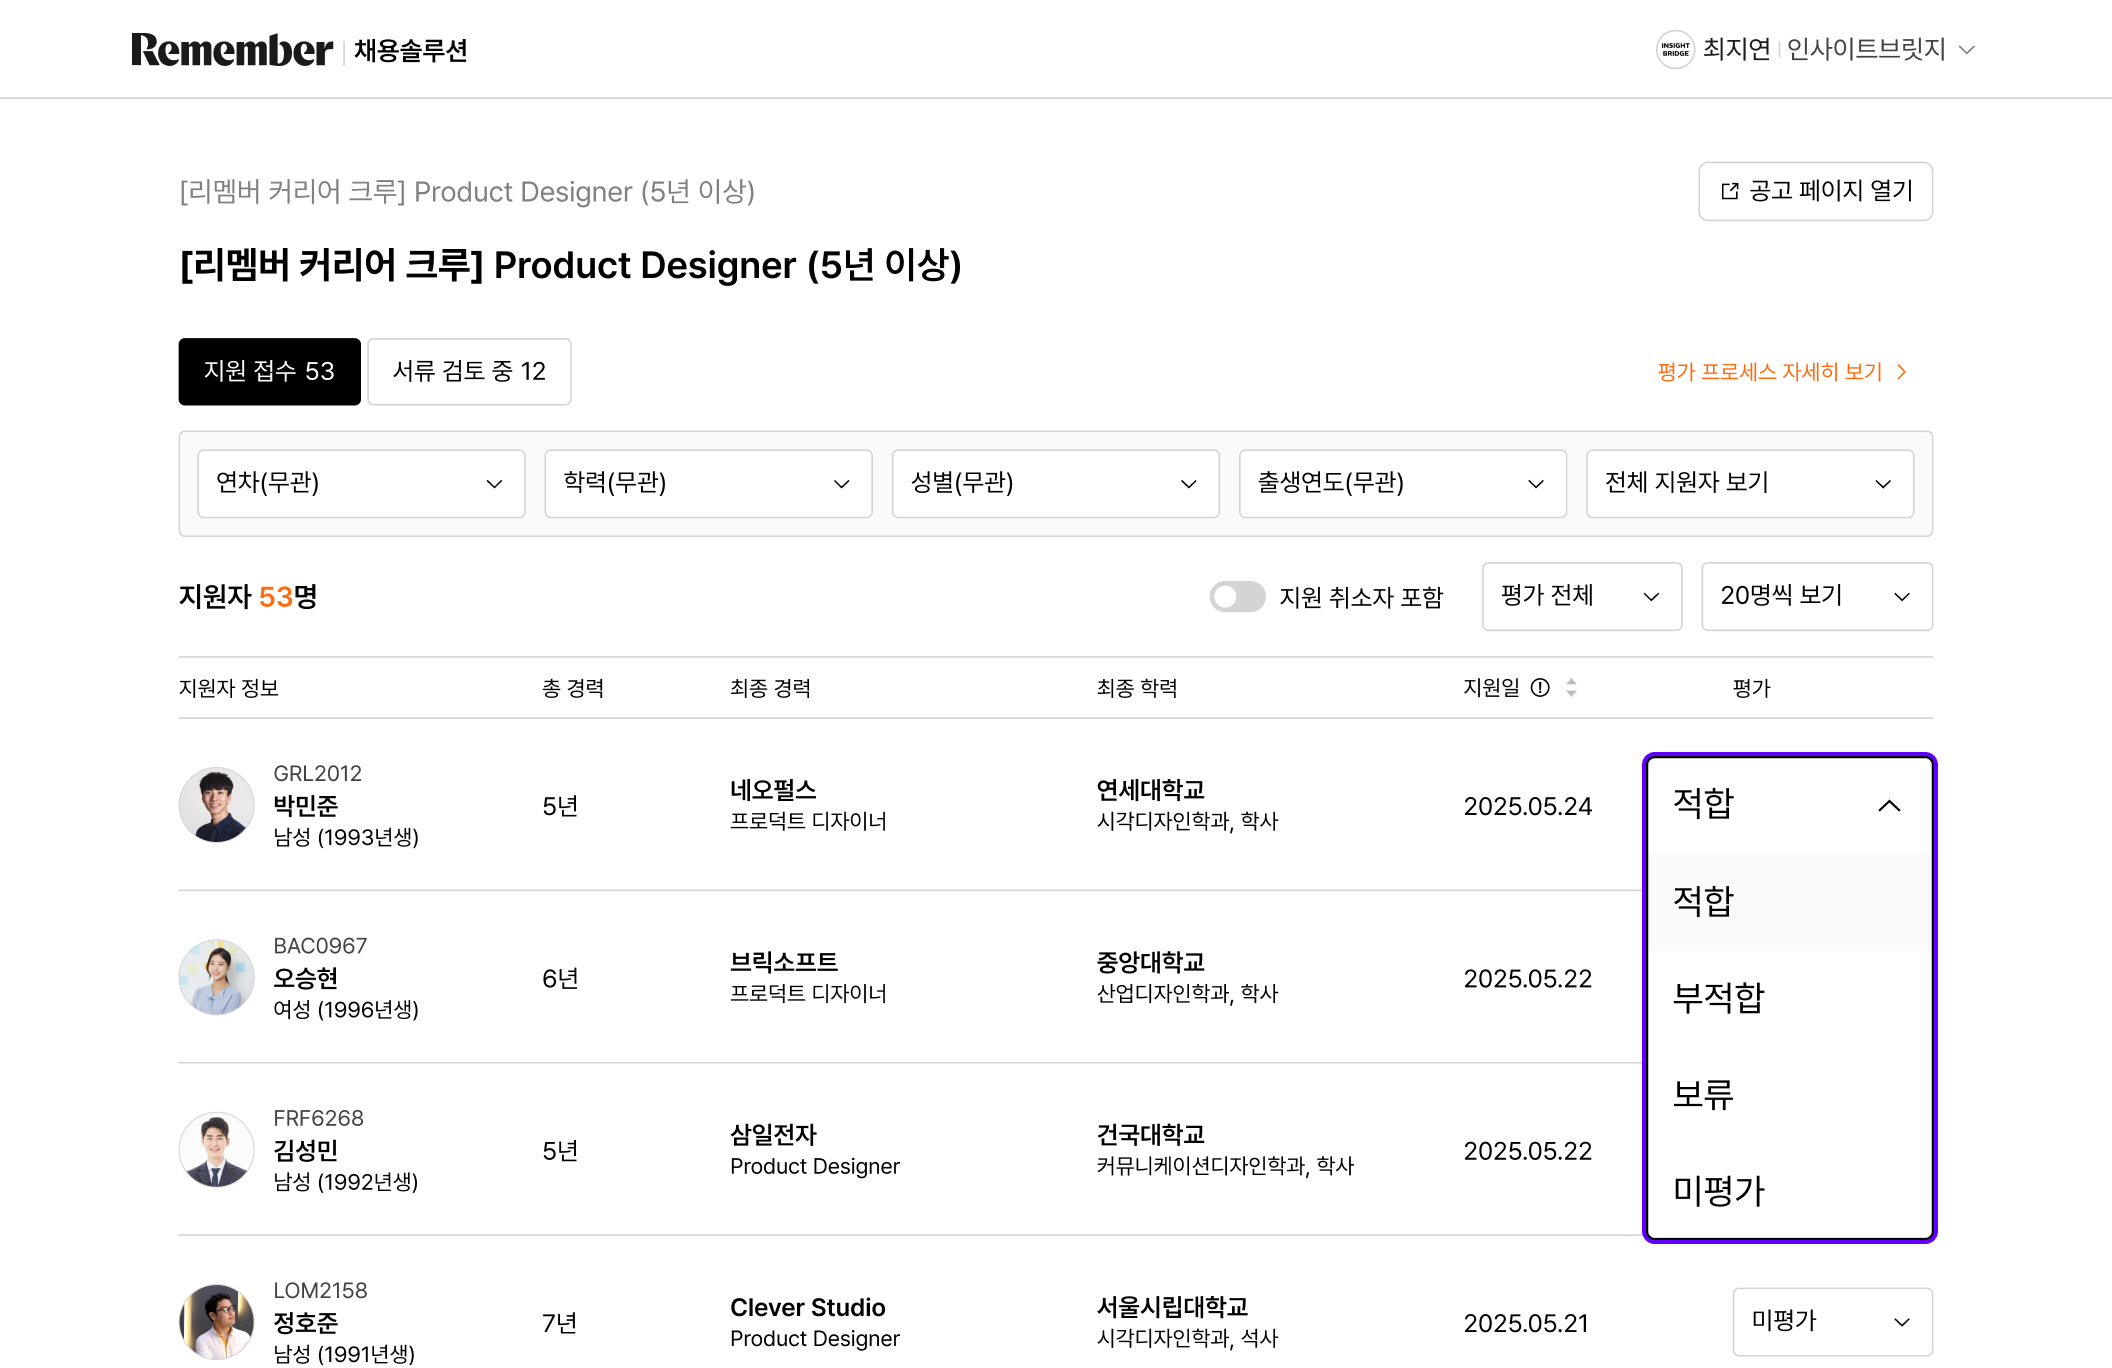Choose 보류 option in evaluation list

tap(1789, 1094)
